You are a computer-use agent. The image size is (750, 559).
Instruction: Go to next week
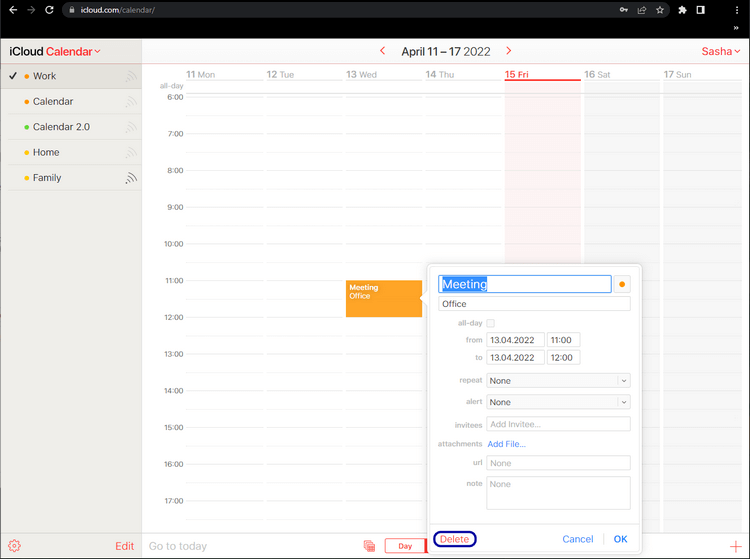pos(508,51)
